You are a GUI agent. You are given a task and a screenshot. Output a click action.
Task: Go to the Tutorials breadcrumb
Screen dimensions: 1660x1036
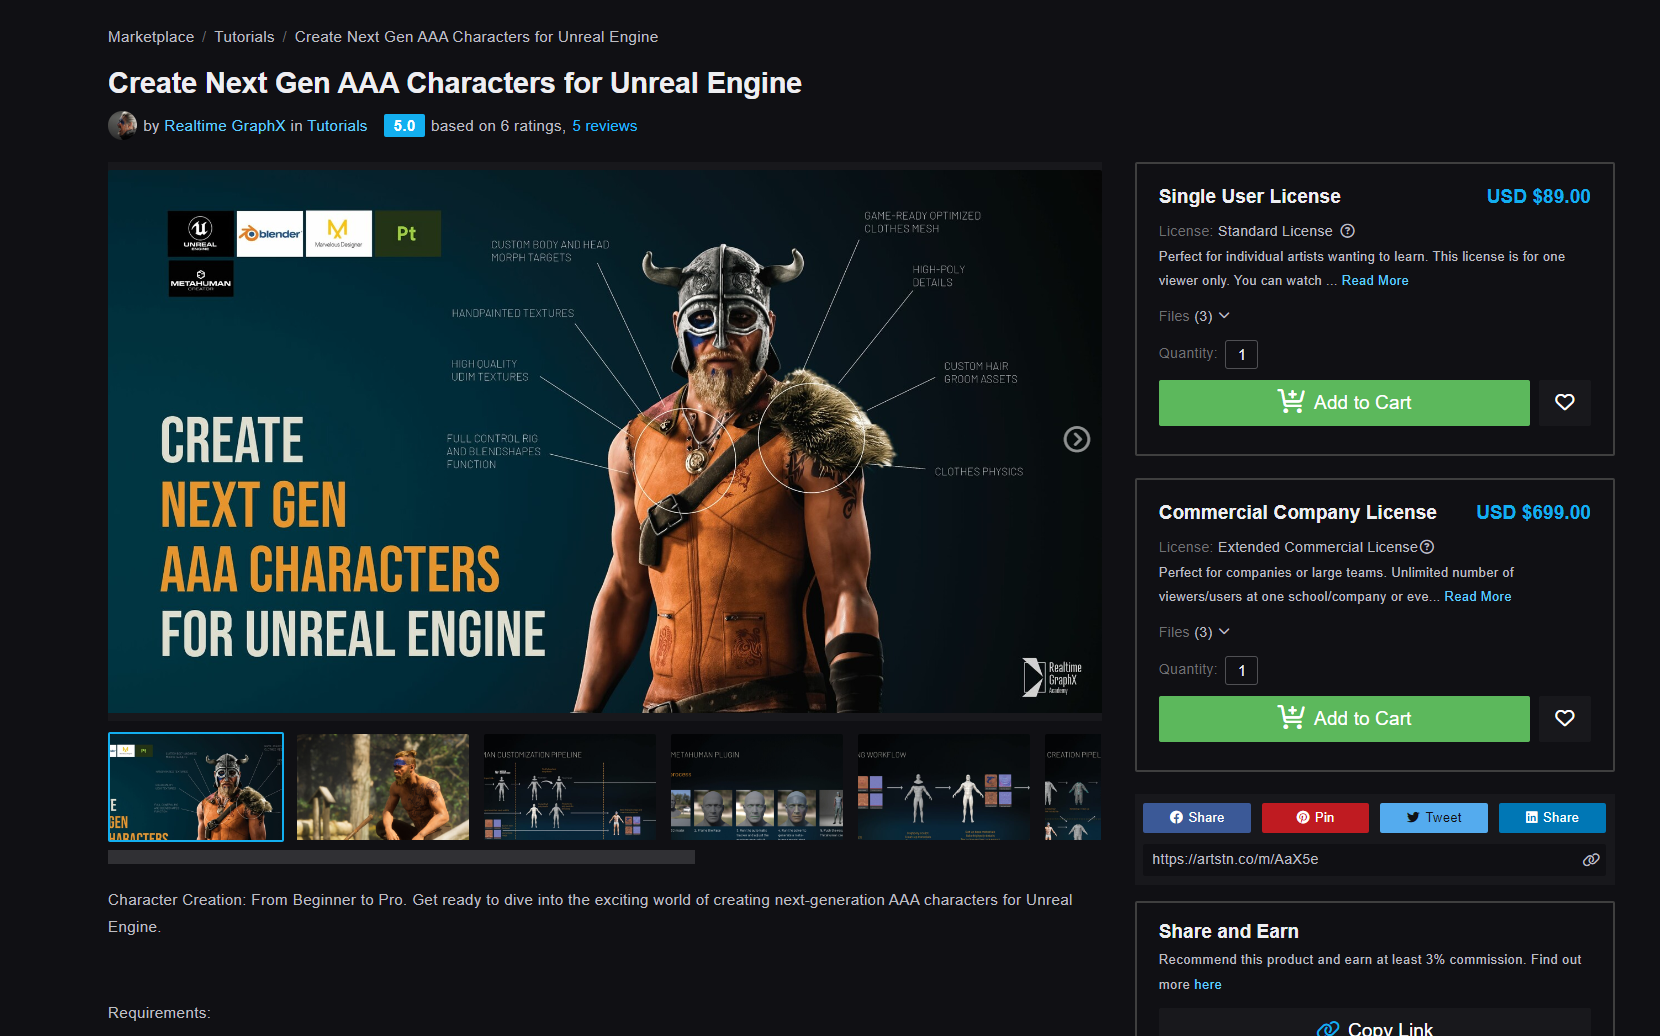[244, 37]
